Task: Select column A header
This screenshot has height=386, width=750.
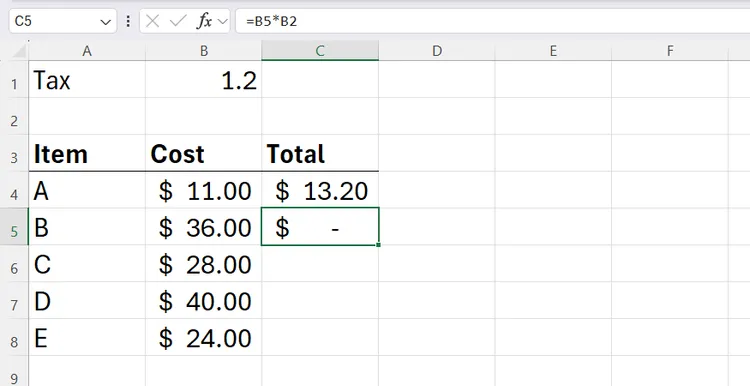Action: [x=87, y=51]
